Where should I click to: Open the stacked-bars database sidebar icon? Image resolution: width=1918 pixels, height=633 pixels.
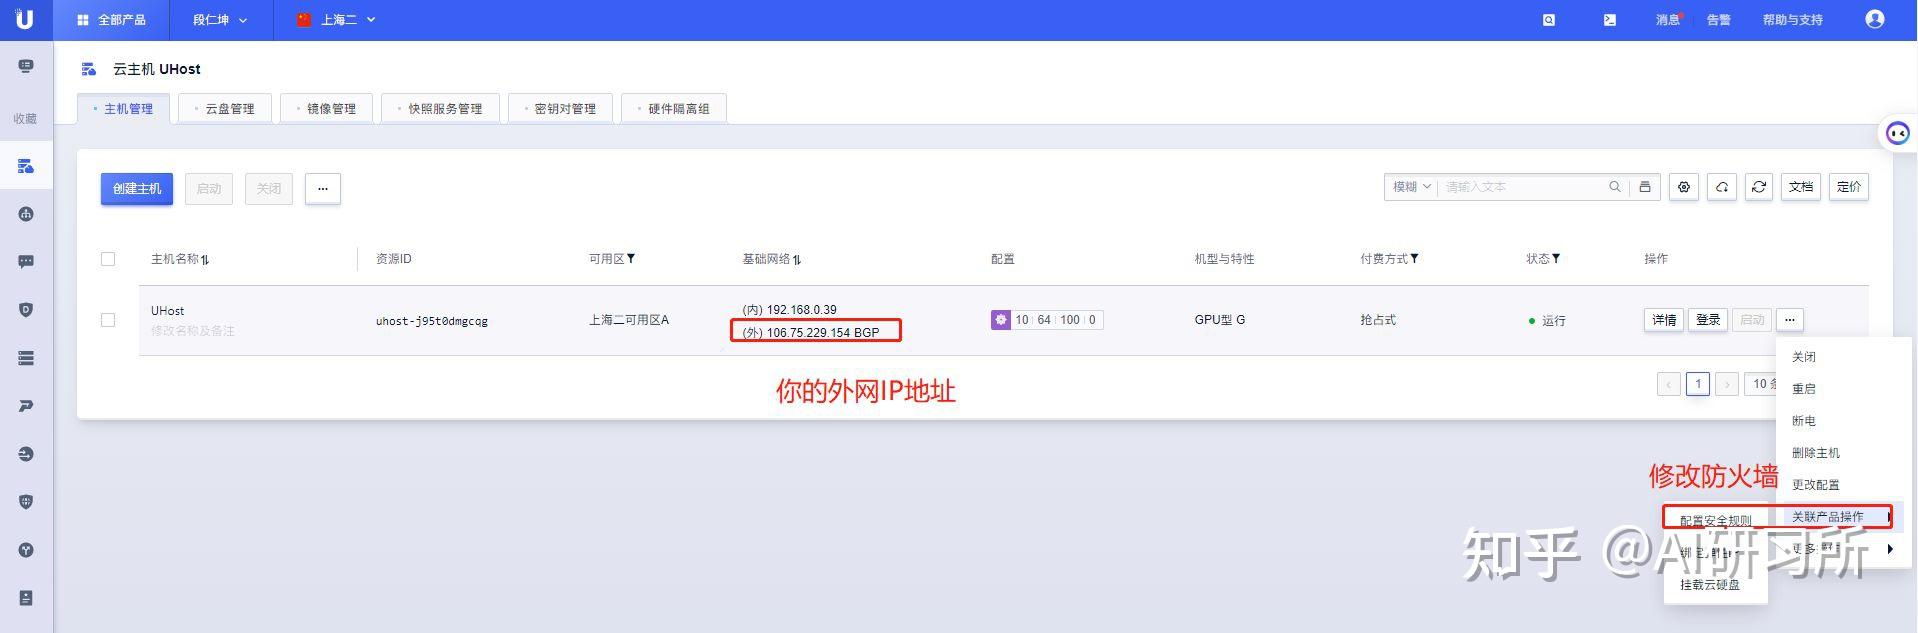click(x=26, y=358)
